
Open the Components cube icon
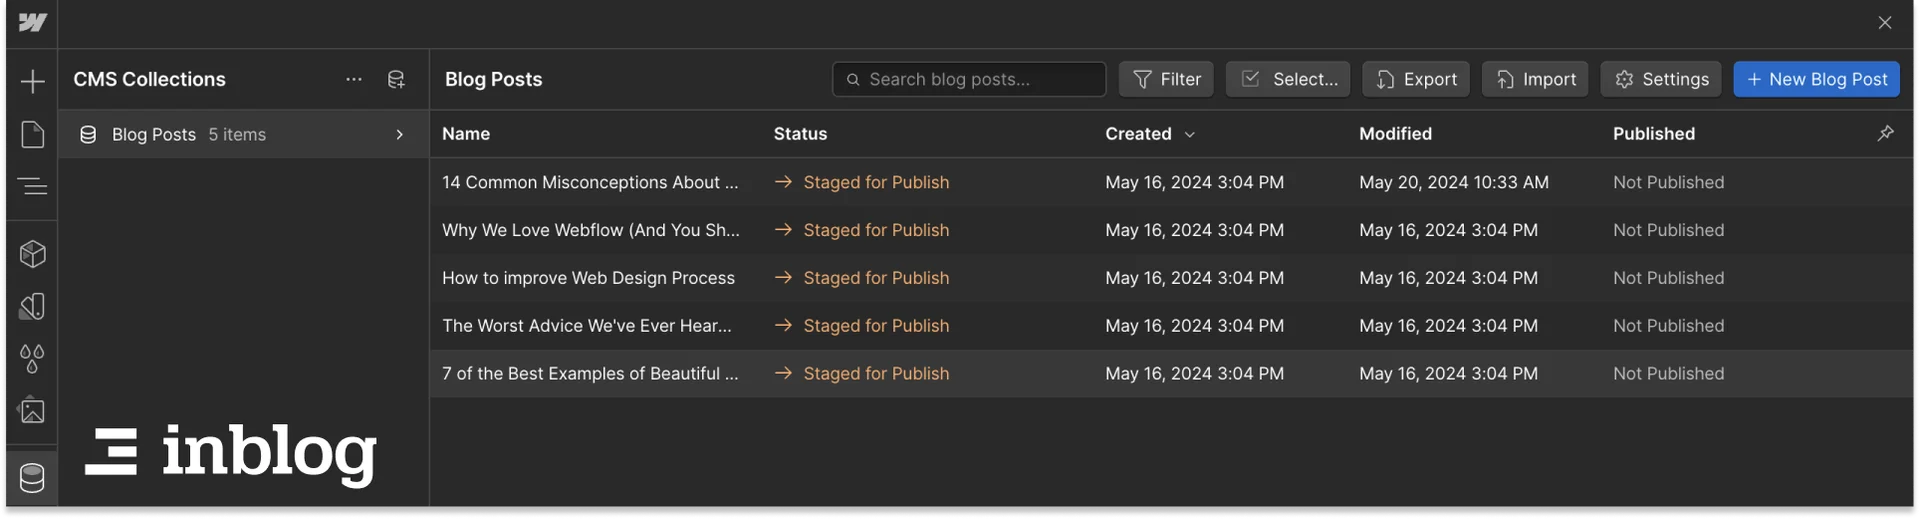coord(32,254)
